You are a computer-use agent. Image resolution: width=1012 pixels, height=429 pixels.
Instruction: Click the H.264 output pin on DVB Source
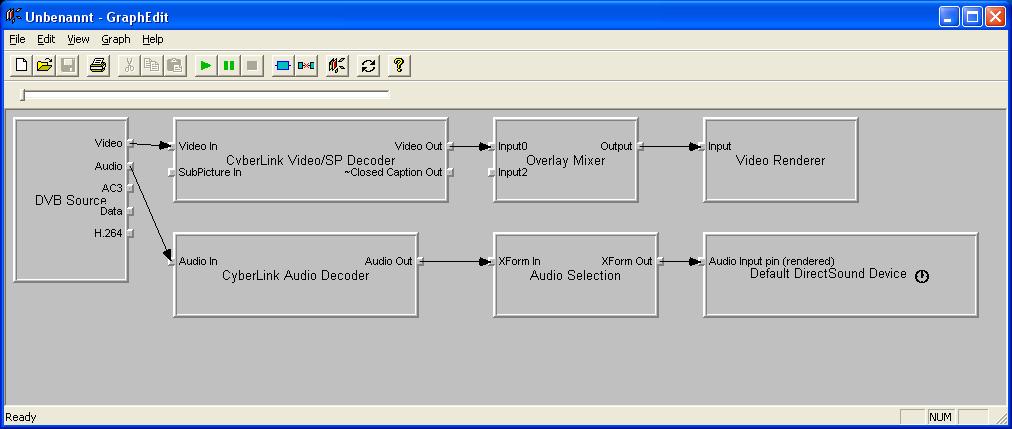(130, 233)
